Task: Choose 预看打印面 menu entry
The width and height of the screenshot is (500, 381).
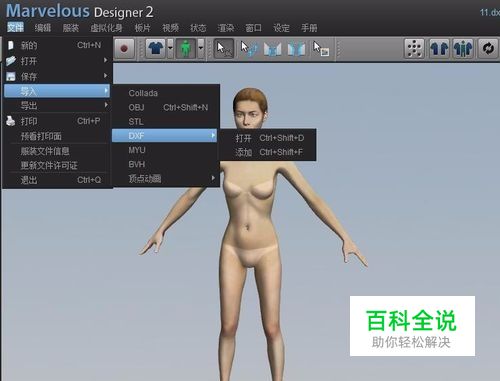Action: pyautogui.click(x=57, y=136)
